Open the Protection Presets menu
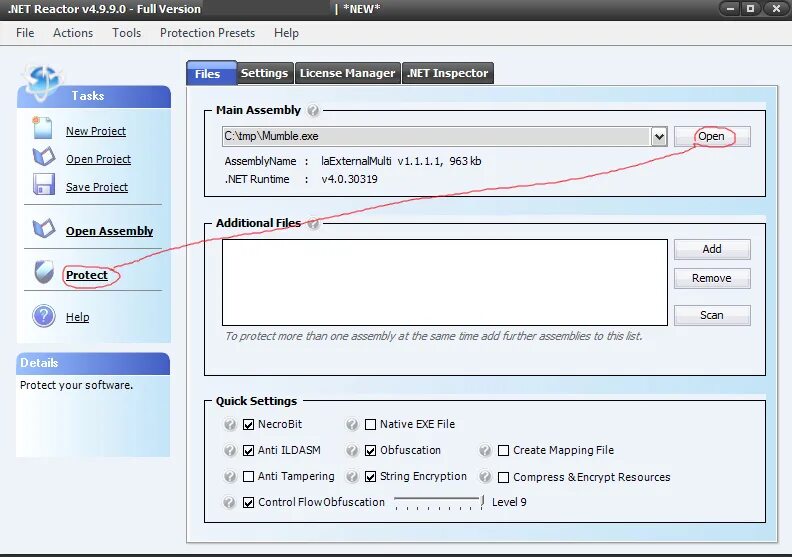 tap(208, 33)
